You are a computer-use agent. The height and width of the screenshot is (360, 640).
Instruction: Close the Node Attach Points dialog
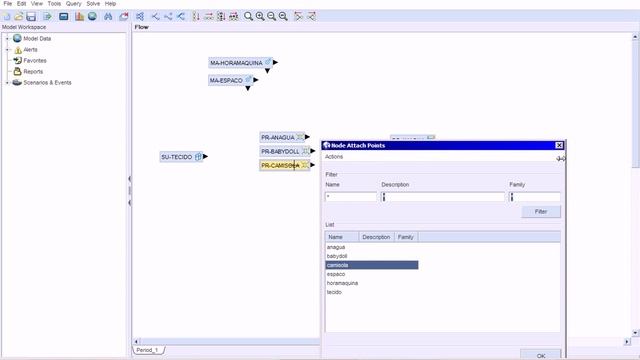click(x=559, y=145)
